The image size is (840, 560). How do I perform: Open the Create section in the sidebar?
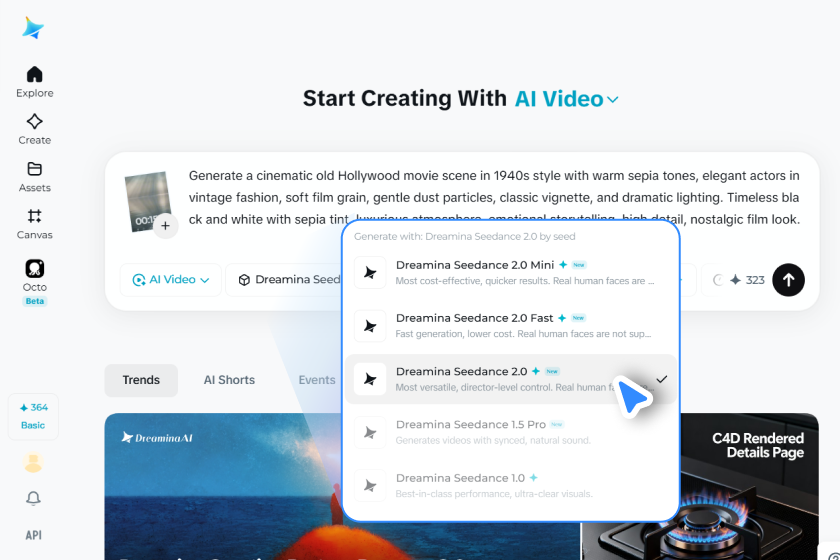34,129
